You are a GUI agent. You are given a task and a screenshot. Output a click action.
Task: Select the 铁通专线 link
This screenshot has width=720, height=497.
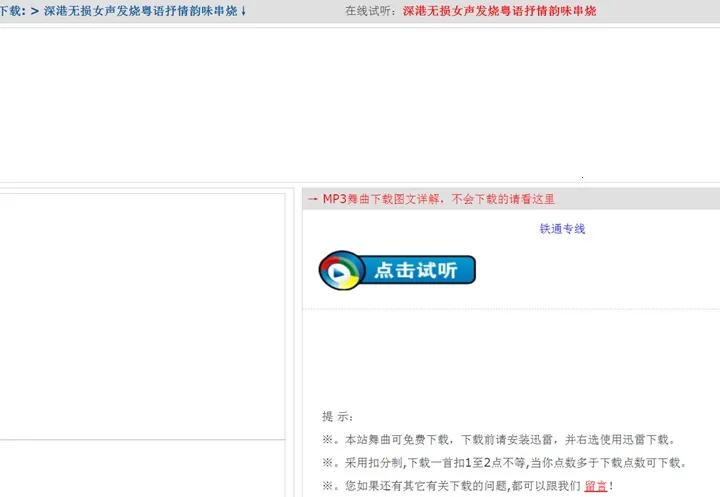coord(562,229)
